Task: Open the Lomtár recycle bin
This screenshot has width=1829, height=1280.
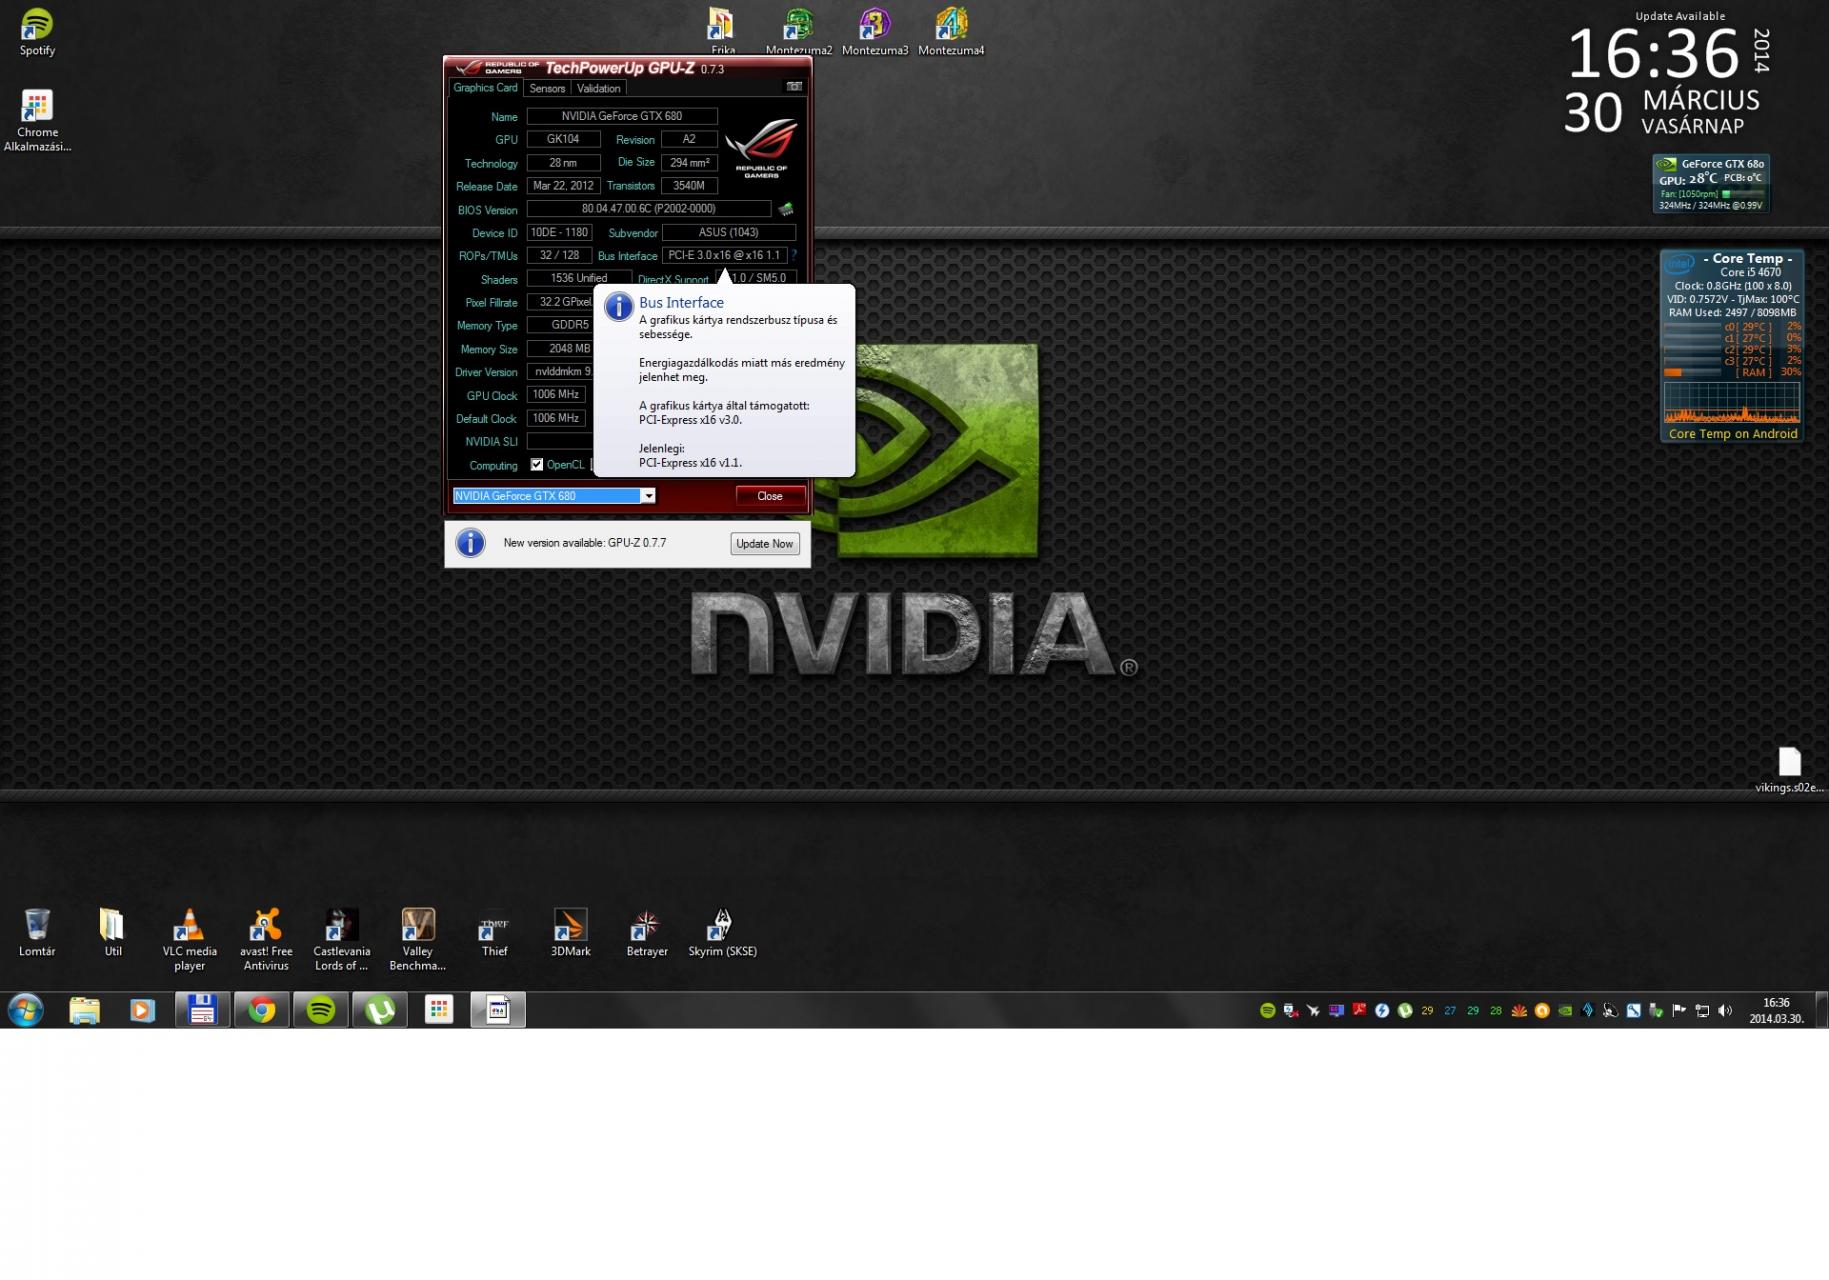Action: (37, 932)
